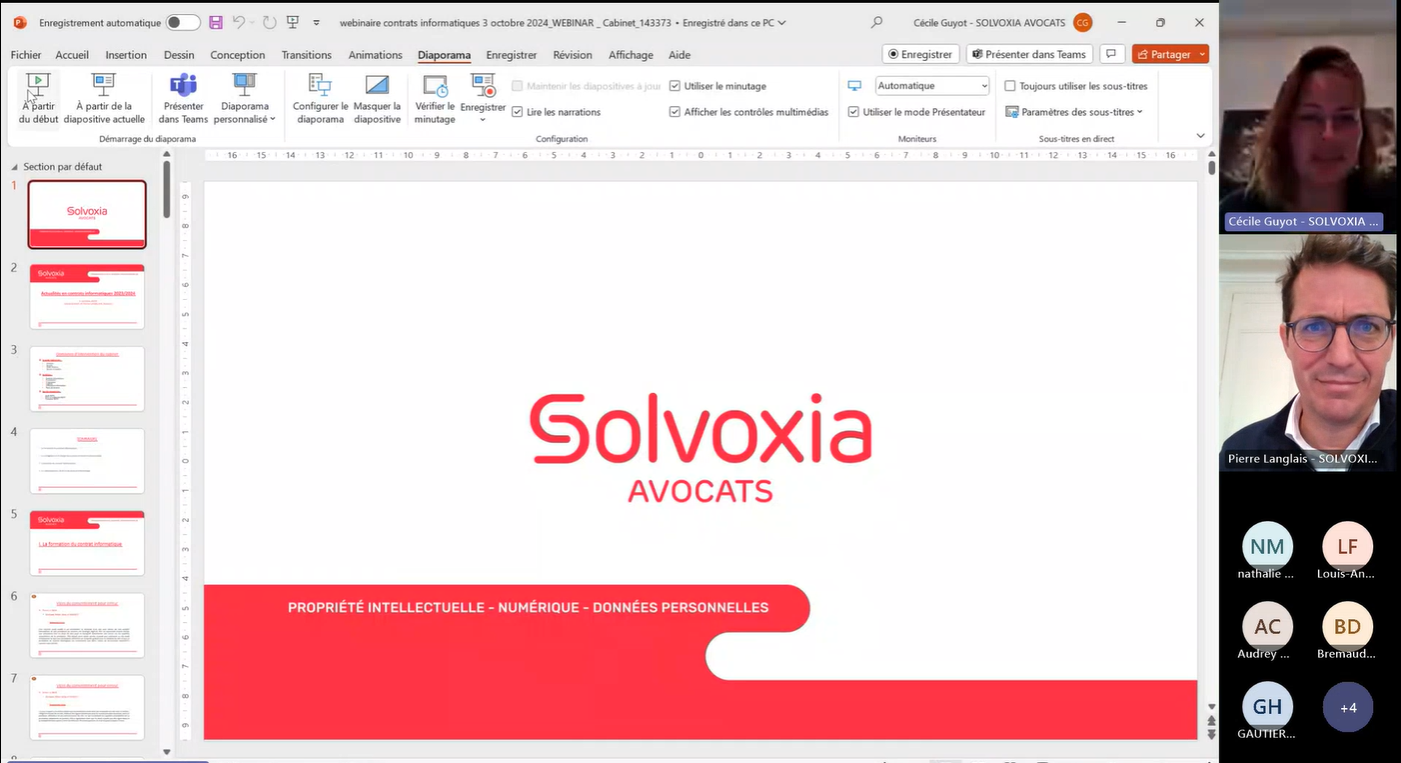
Task: Click the search magnifier in title bar
Action: click(x=877, y=22)
